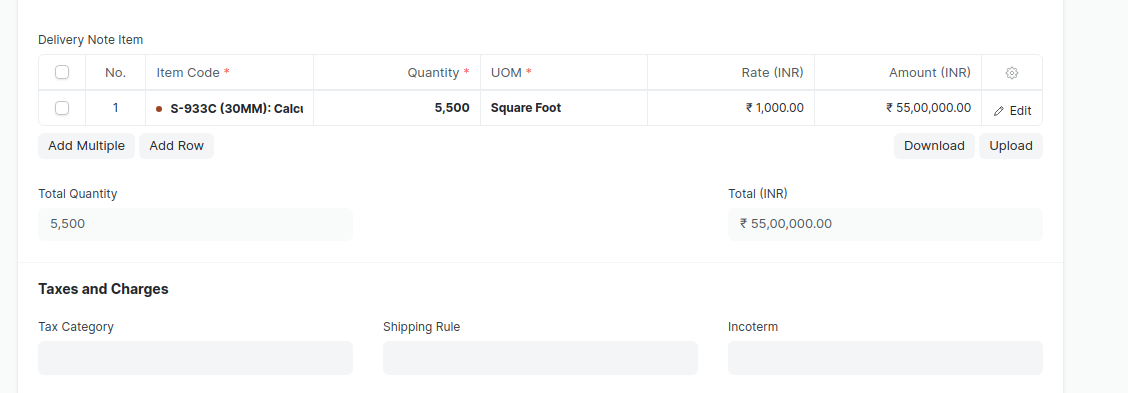Click the Quantity cell showing 5,500
The width and height of the screenshot is (1128, 393).
click(397, 108)
